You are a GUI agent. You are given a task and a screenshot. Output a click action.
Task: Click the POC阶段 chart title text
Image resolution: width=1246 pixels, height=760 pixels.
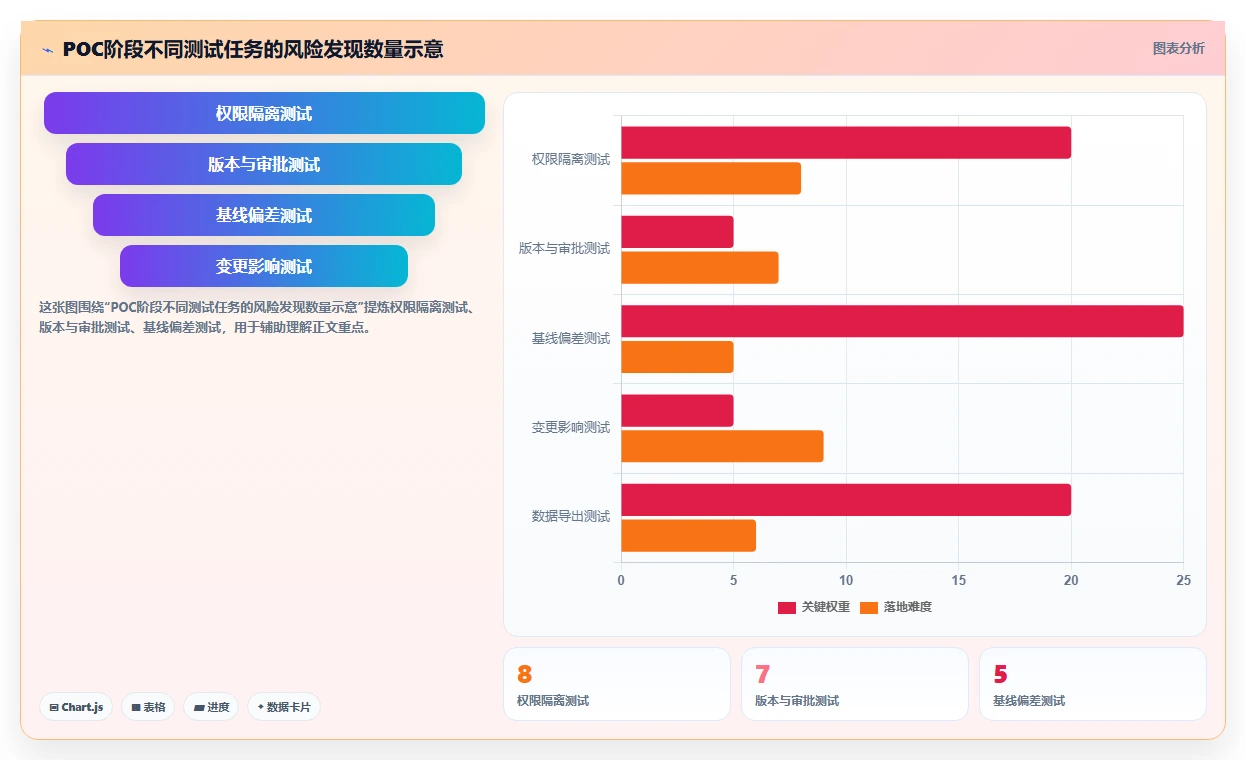(253, 49)
